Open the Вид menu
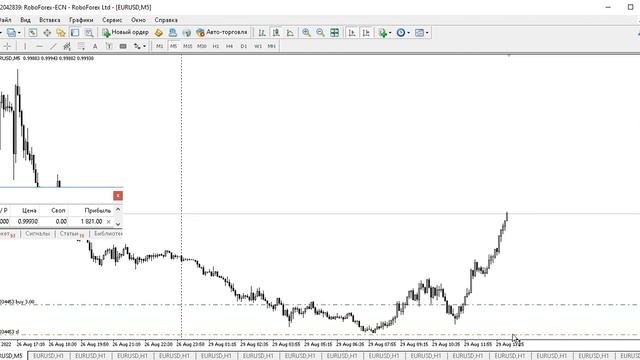The image size is (640, 360). pos(25,20)
